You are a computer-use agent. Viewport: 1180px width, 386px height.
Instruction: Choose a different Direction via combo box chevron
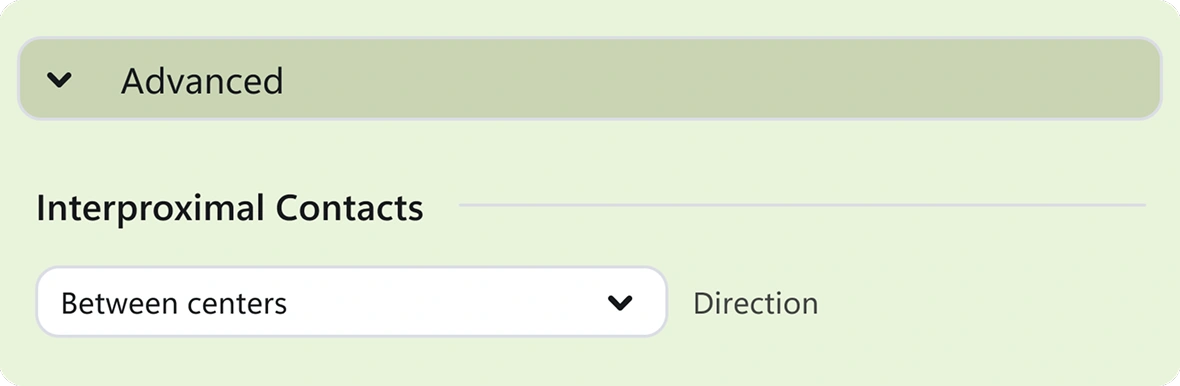tap(620, 302)
